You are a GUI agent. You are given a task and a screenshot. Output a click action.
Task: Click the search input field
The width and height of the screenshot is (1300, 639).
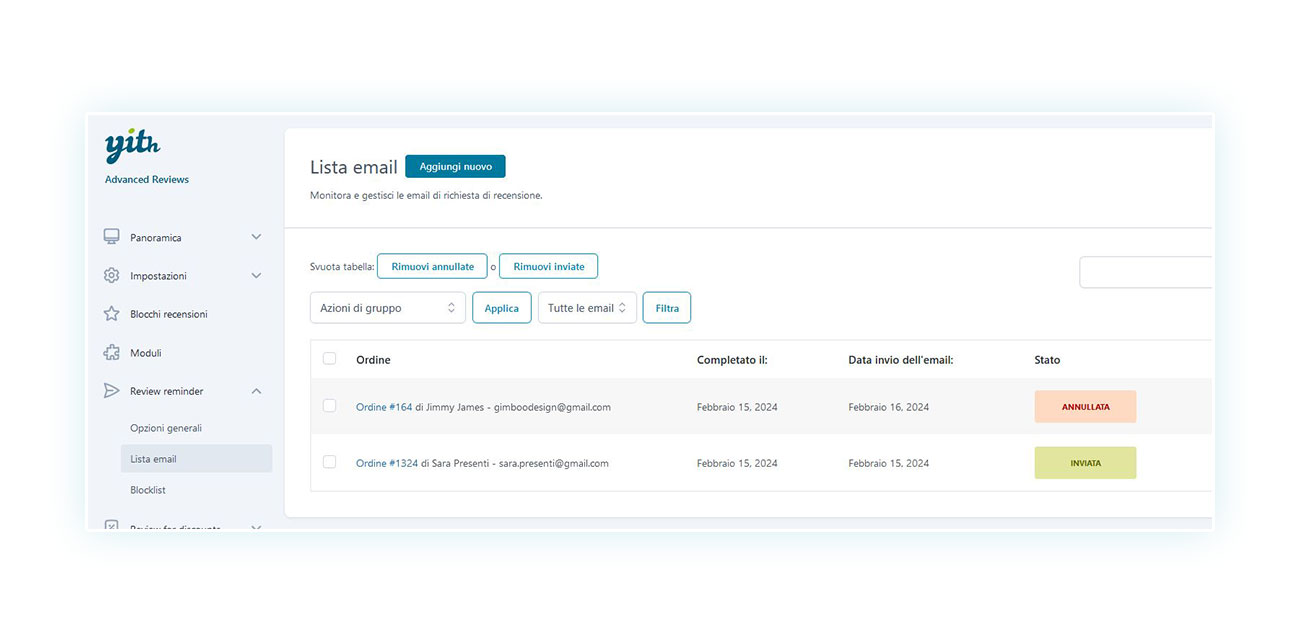(1146, 272)
